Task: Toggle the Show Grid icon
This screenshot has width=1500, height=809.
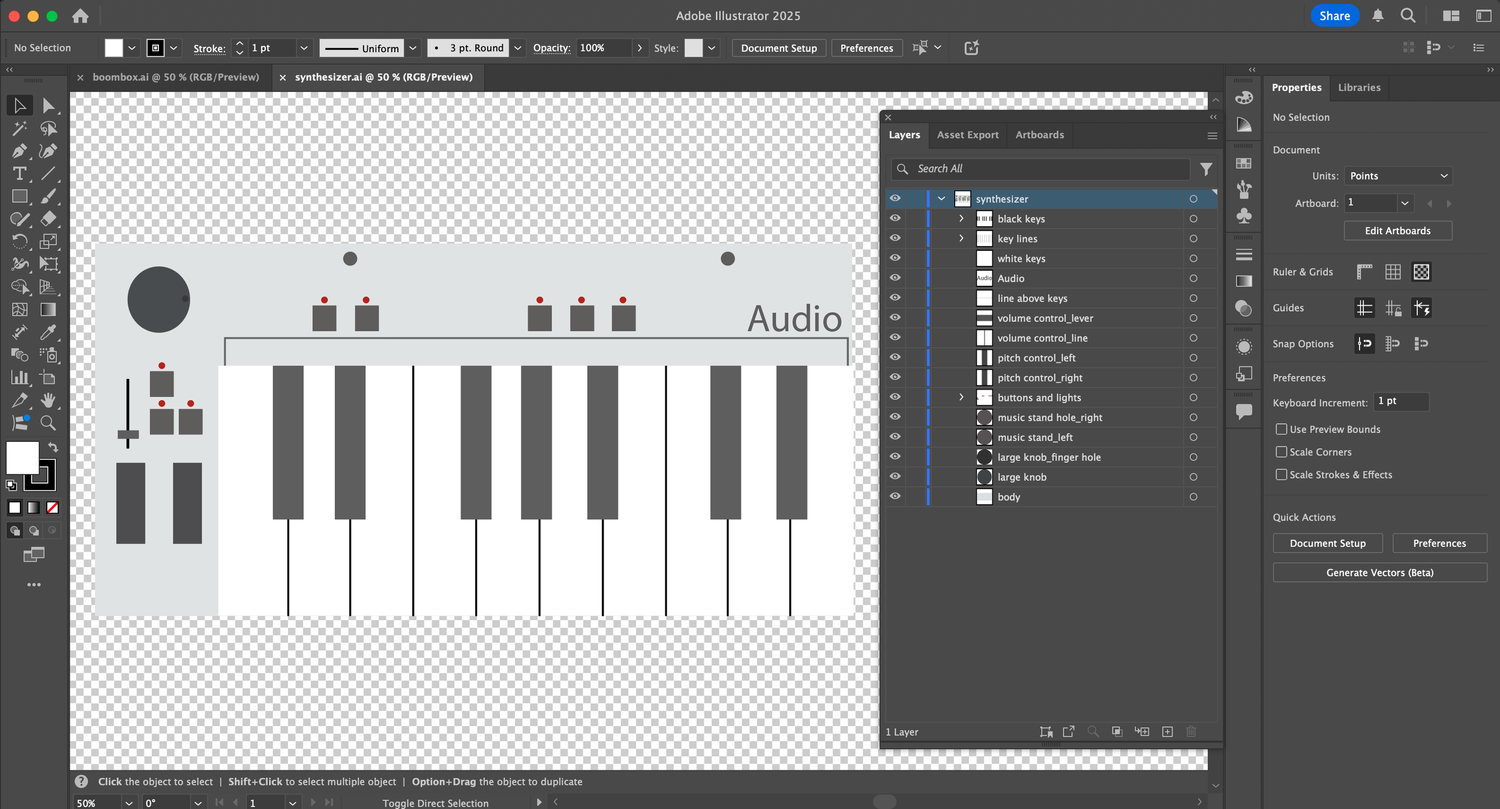Action: pos(1393,272)
